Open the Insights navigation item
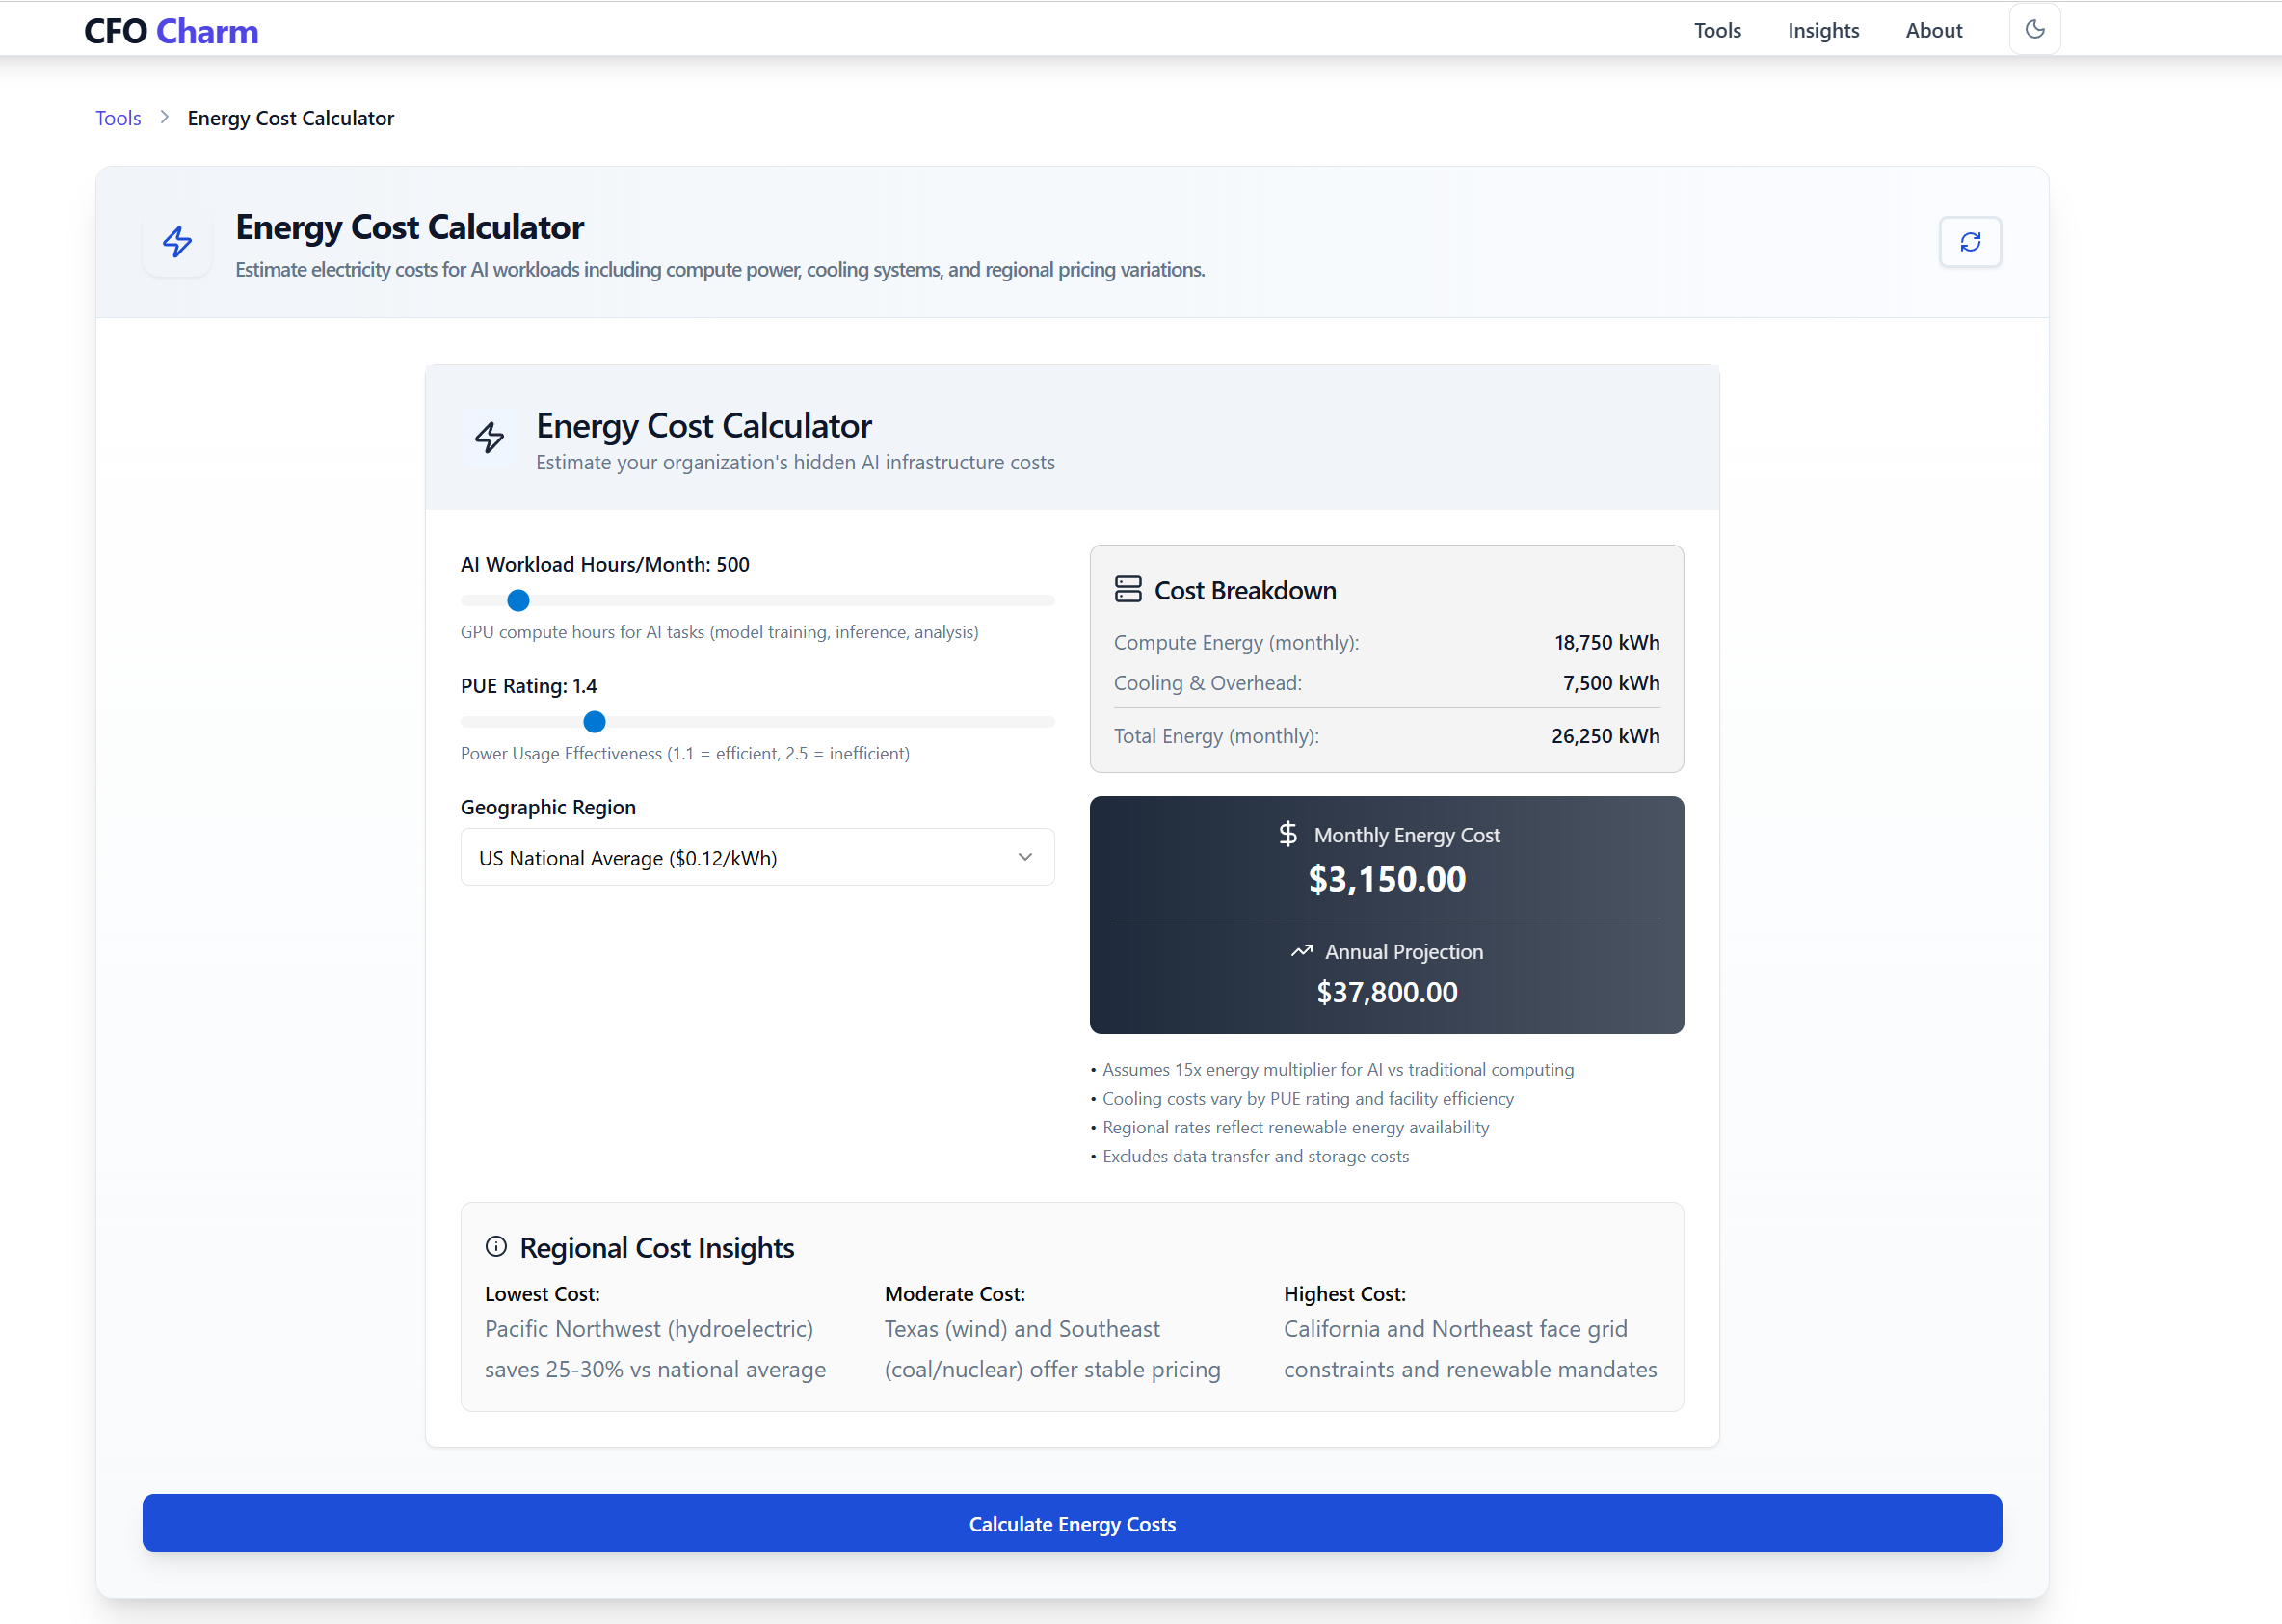Viewport: 2282px width, 1624px height. [x=1822, y=31]
